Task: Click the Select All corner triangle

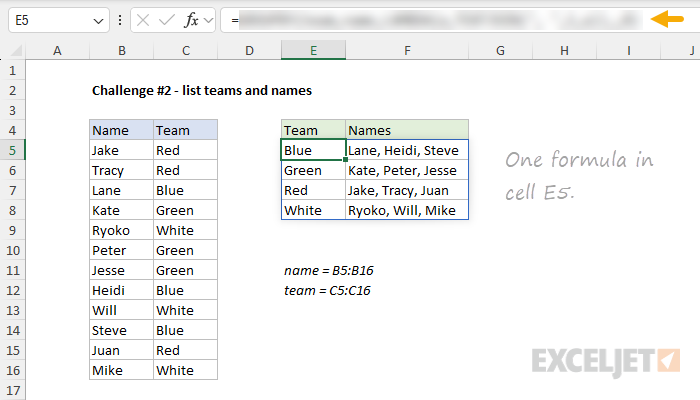Action: coord(16,50)
